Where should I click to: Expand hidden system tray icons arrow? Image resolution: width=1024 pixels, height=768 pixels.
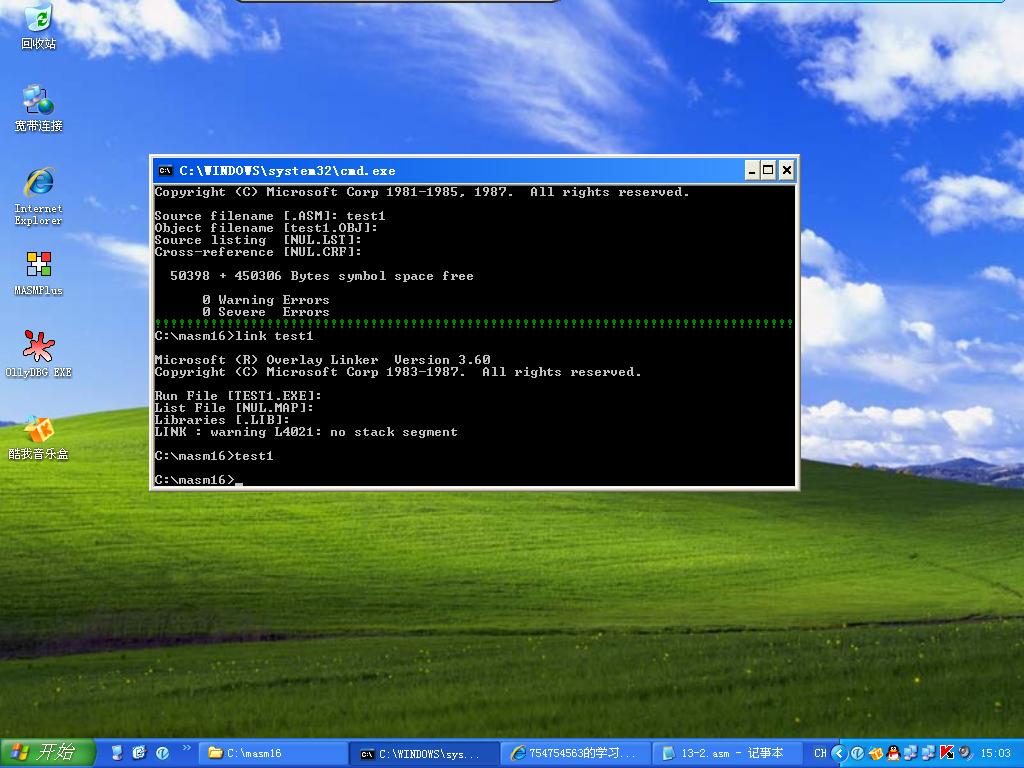click(839, 753)
